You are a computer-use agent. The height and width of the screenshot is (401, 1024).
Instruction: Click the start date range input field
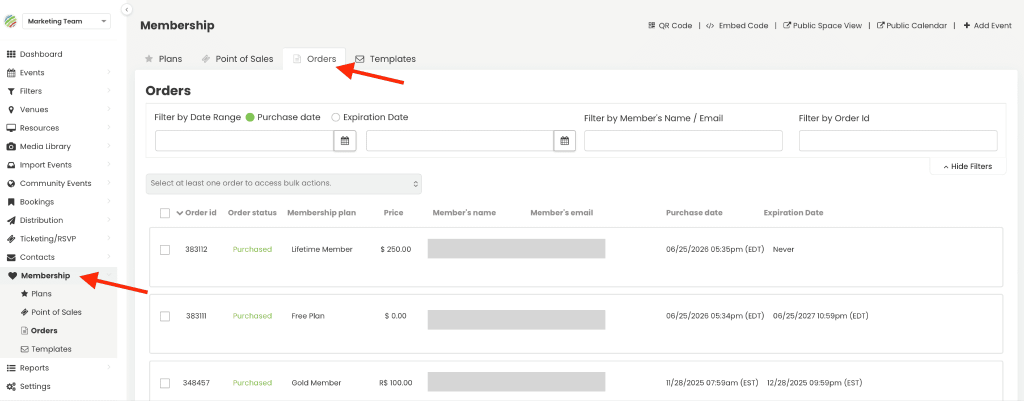pos(245,140)
